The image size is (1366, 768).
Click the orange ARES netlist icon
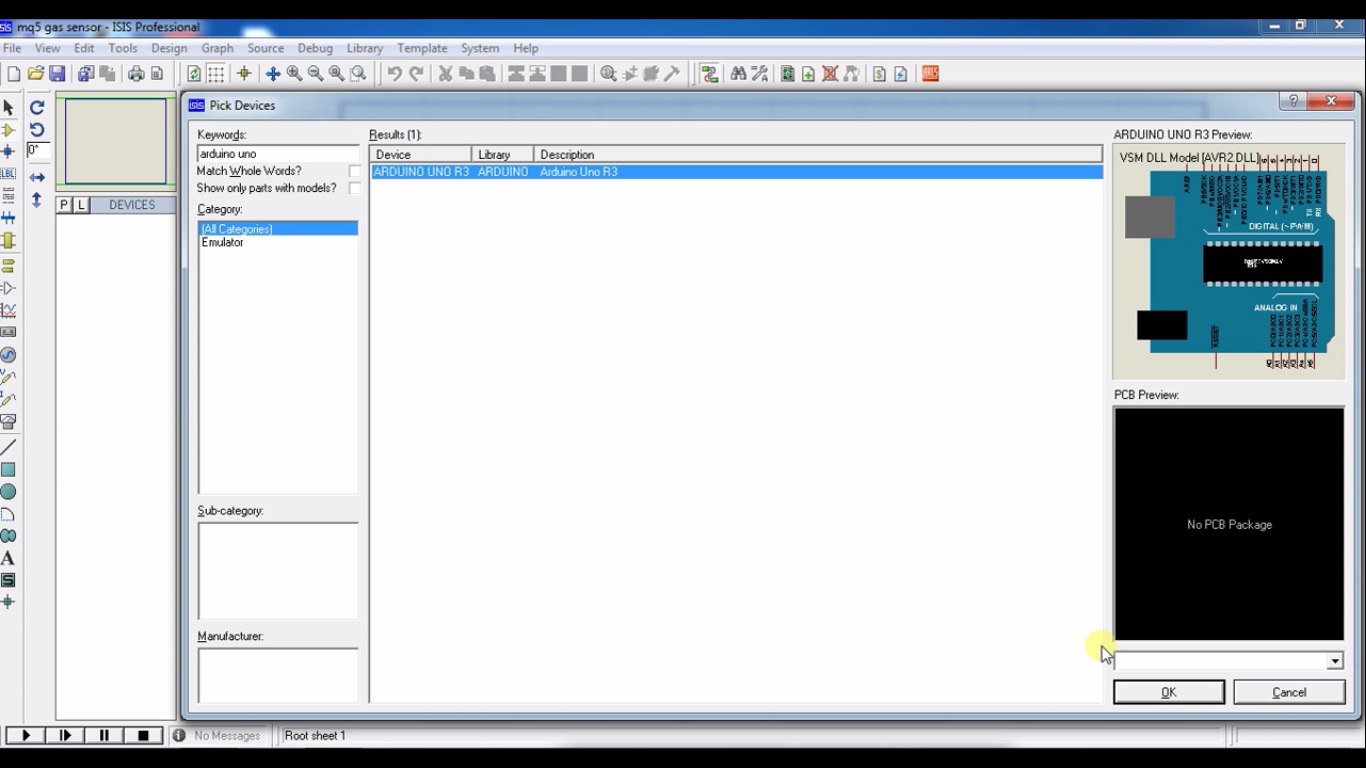930,74
